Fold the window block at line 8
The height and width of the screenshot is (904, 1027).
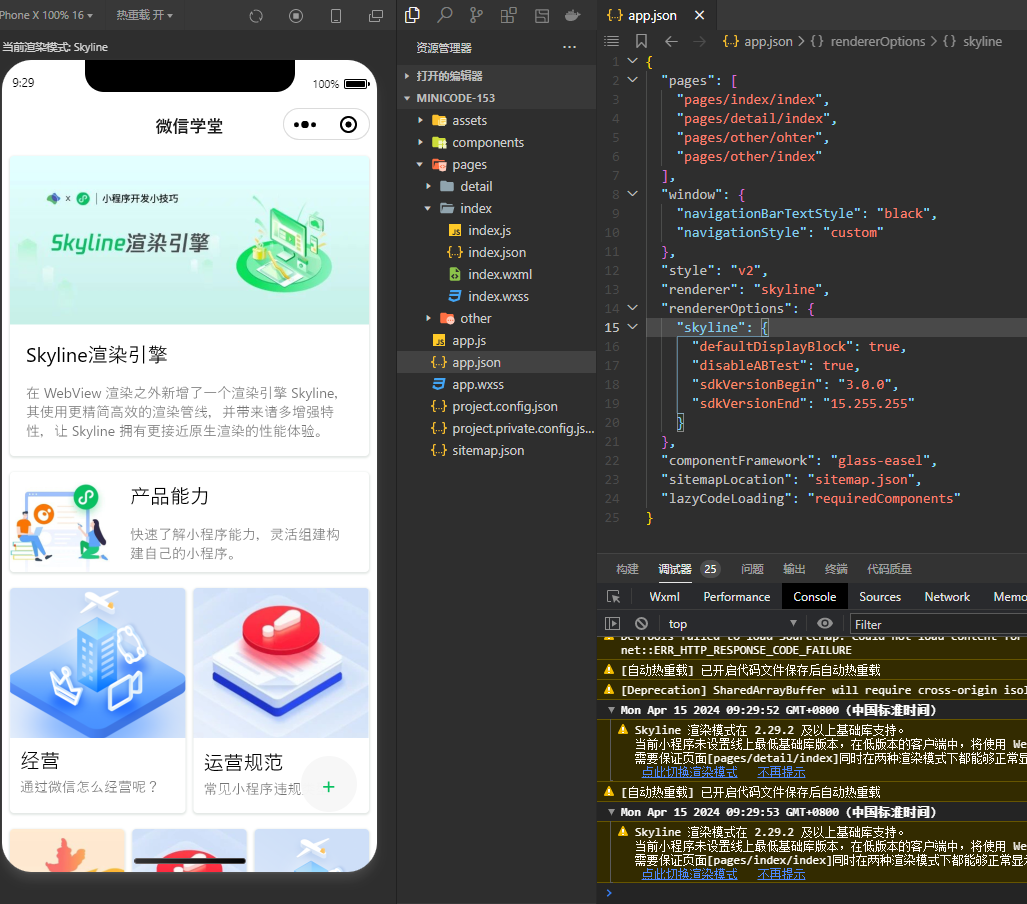[633, 193]
